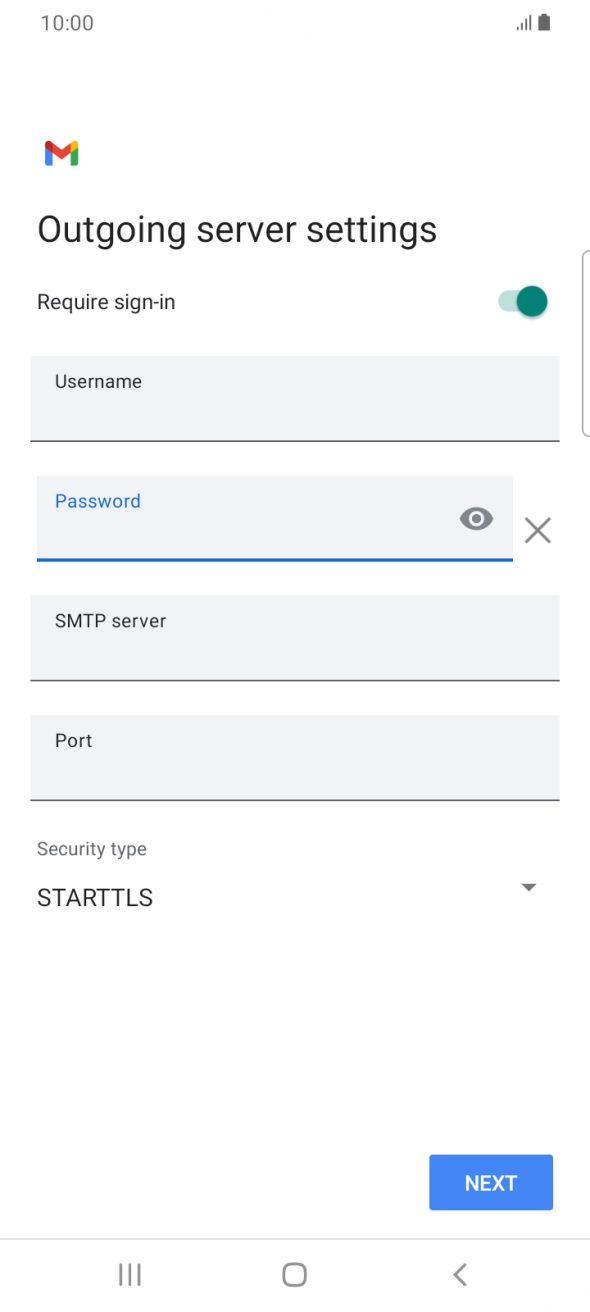Screen dimensions: 590x1312
Task: Hide the password by tapping the eye icon
Action: tap(476, 519)
